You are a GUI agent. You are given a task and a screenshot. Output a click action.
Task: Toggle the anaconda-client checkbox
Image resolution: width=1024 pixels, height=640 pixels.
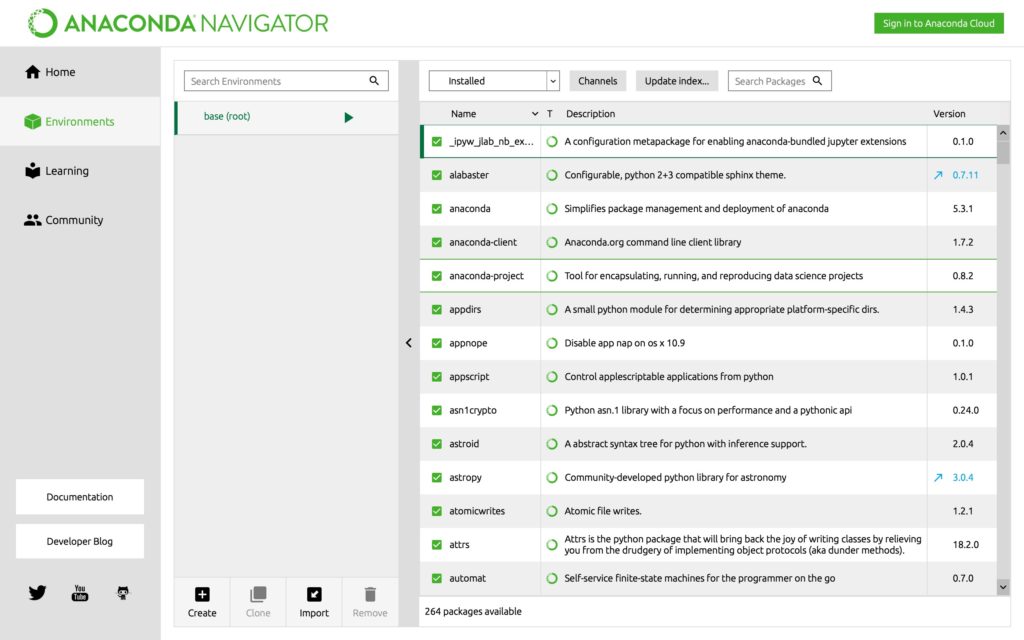437,242
